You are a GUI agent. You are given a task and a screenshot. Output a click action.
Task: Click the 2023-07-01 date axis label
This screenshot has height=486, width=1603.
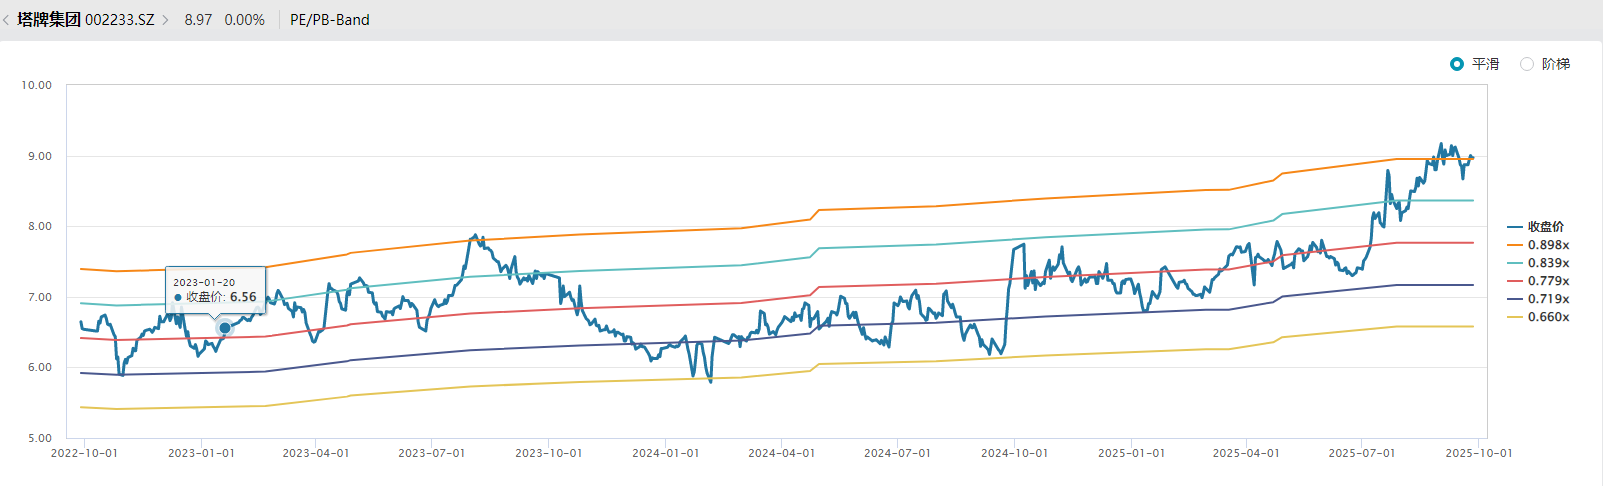[432, 453]
